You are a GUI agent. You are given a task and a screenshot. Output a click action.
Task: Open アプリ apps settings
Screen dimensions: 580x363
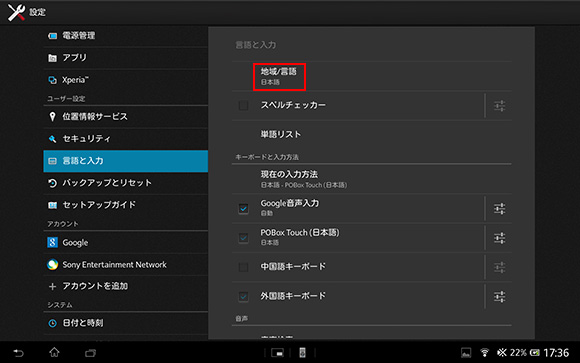[125, 58]
